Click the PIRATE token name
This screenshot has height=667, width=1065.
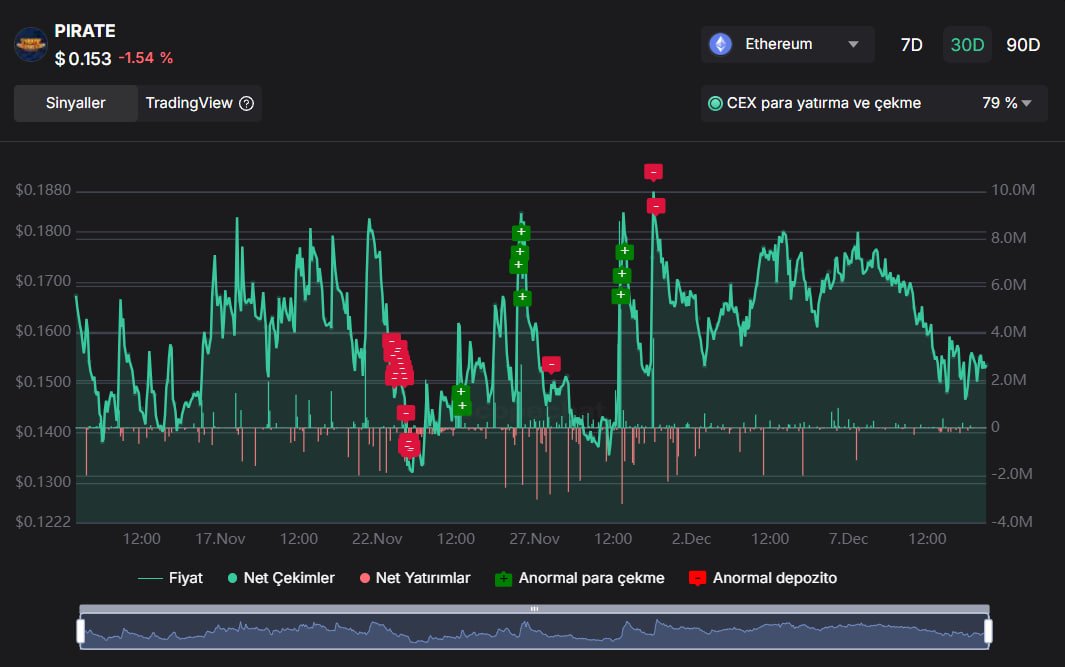click(85, 31)
